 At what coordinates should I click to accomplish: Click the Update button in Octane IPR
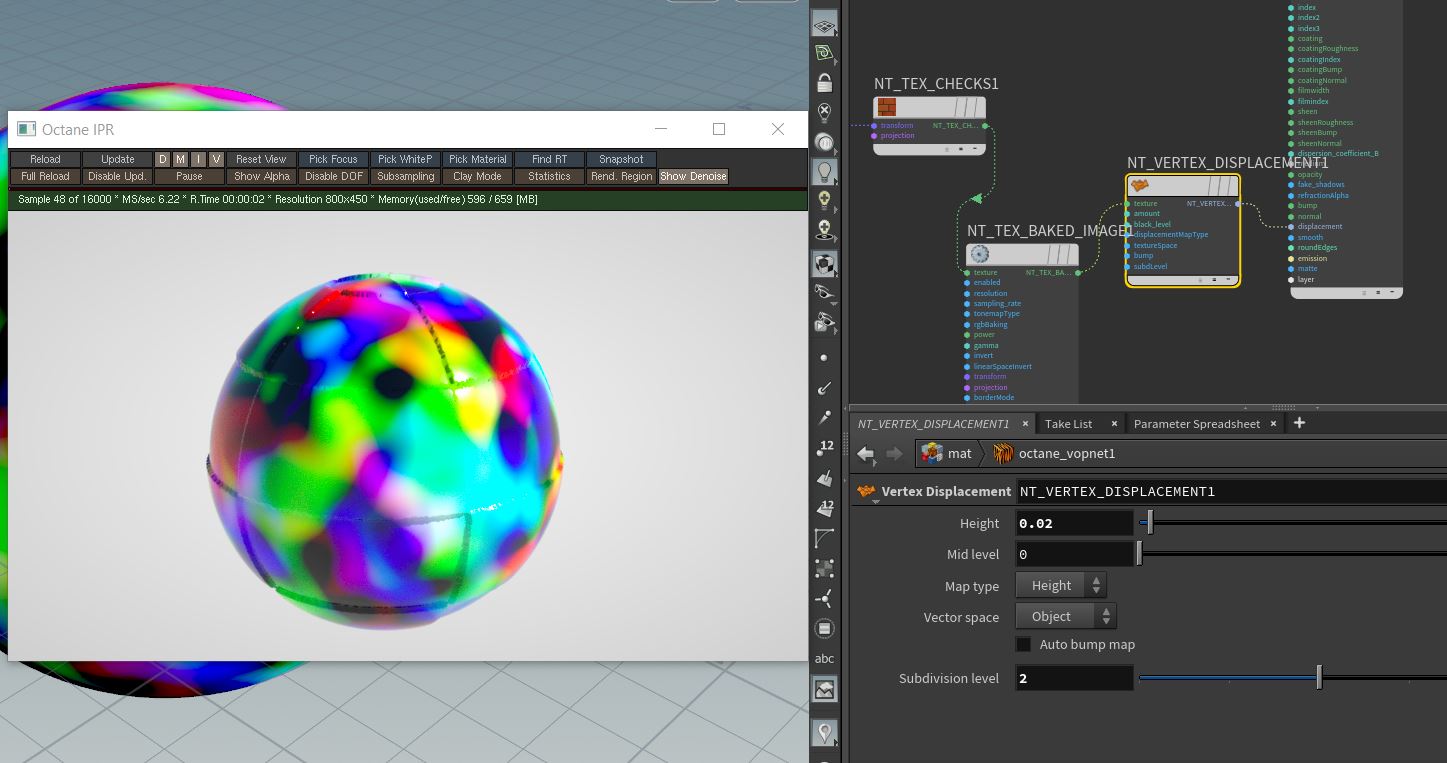(x=118, y=159)
